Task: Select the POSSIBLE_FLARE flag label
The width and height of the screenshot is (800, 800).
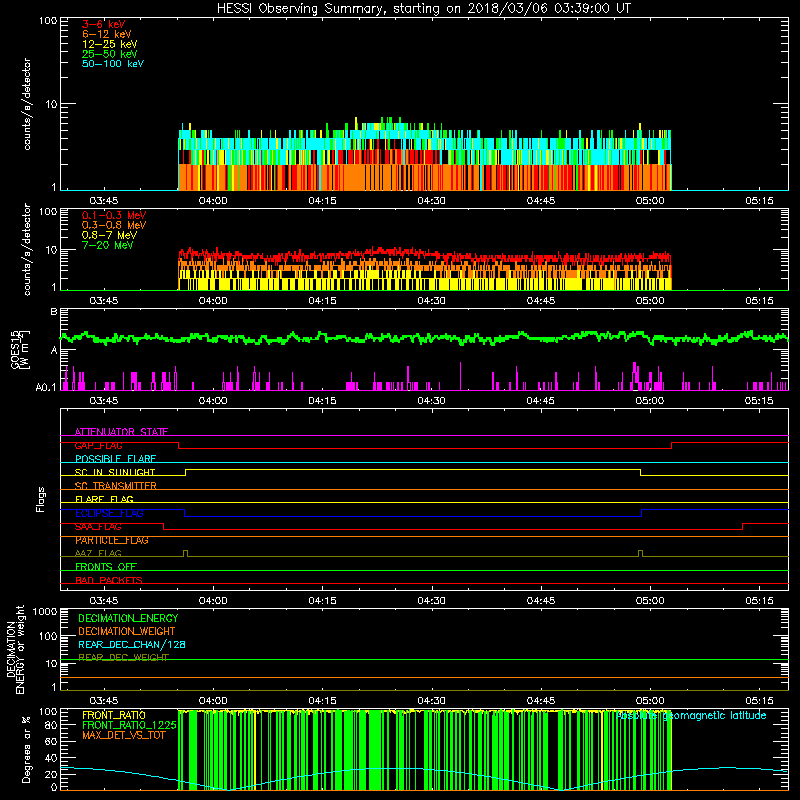Action: 115,459
